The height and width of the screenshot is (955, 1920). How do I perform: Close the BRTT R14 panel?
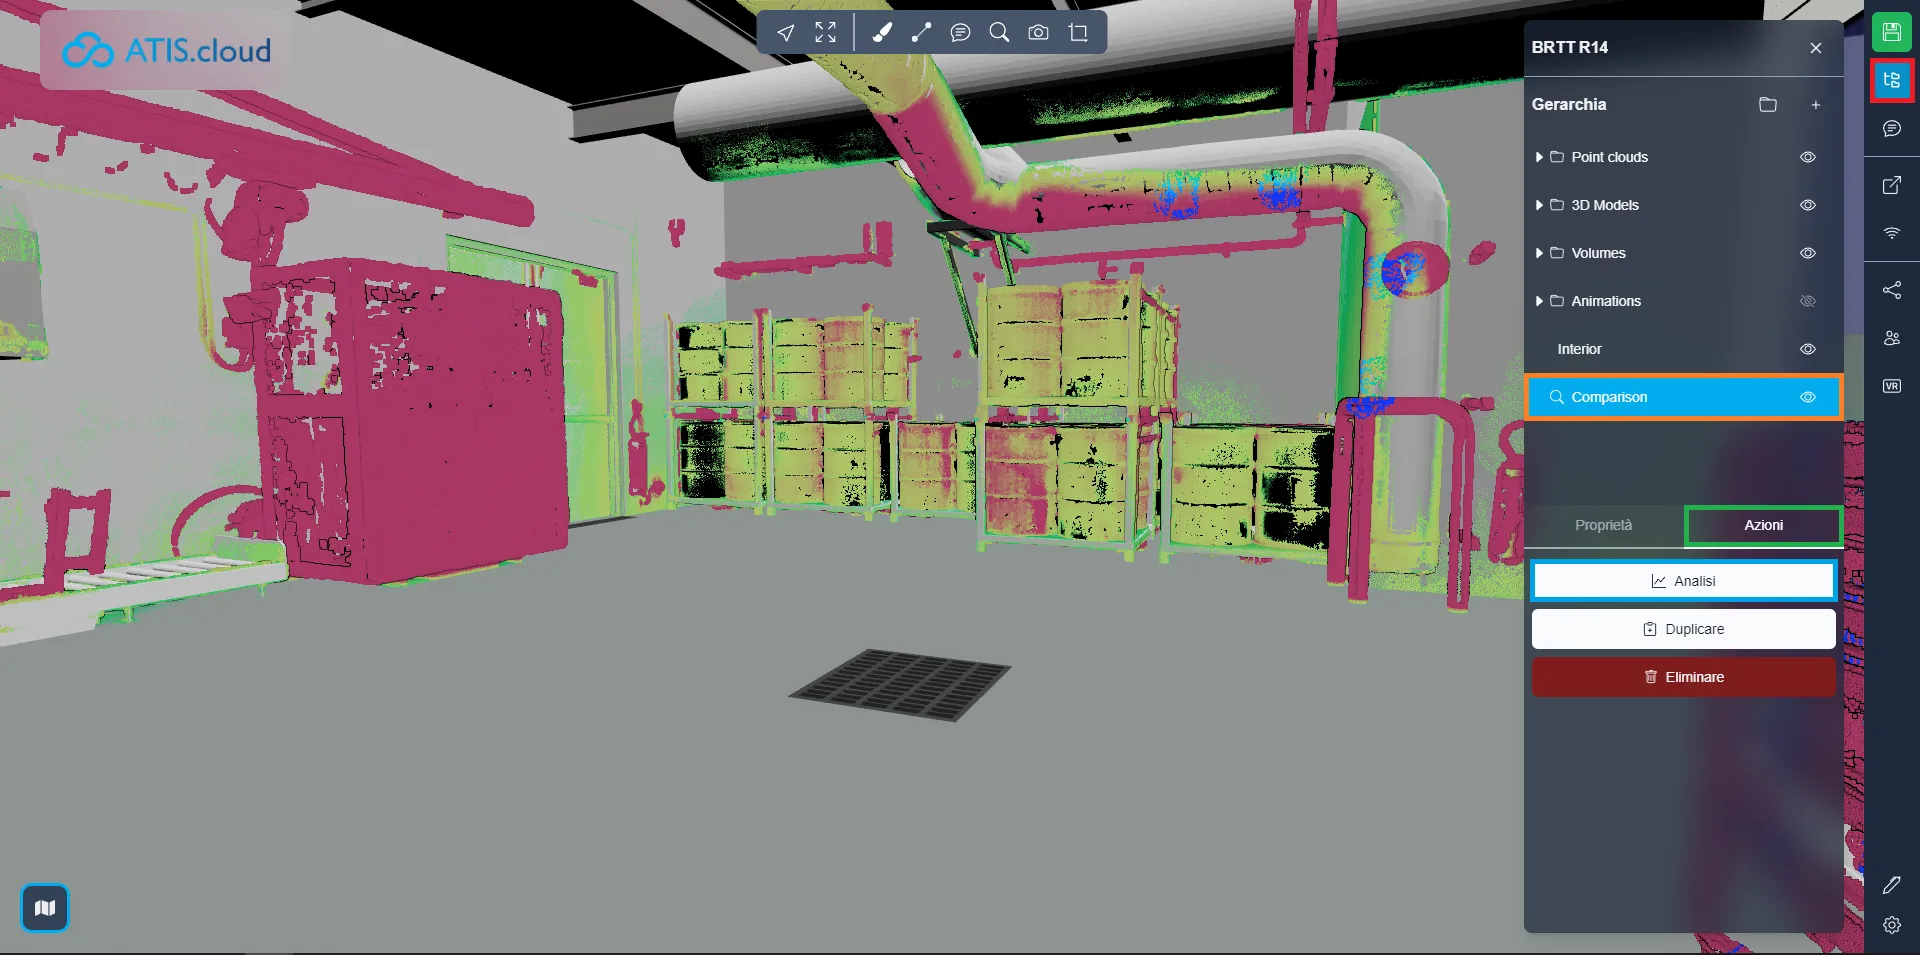tap(1815, 48)
